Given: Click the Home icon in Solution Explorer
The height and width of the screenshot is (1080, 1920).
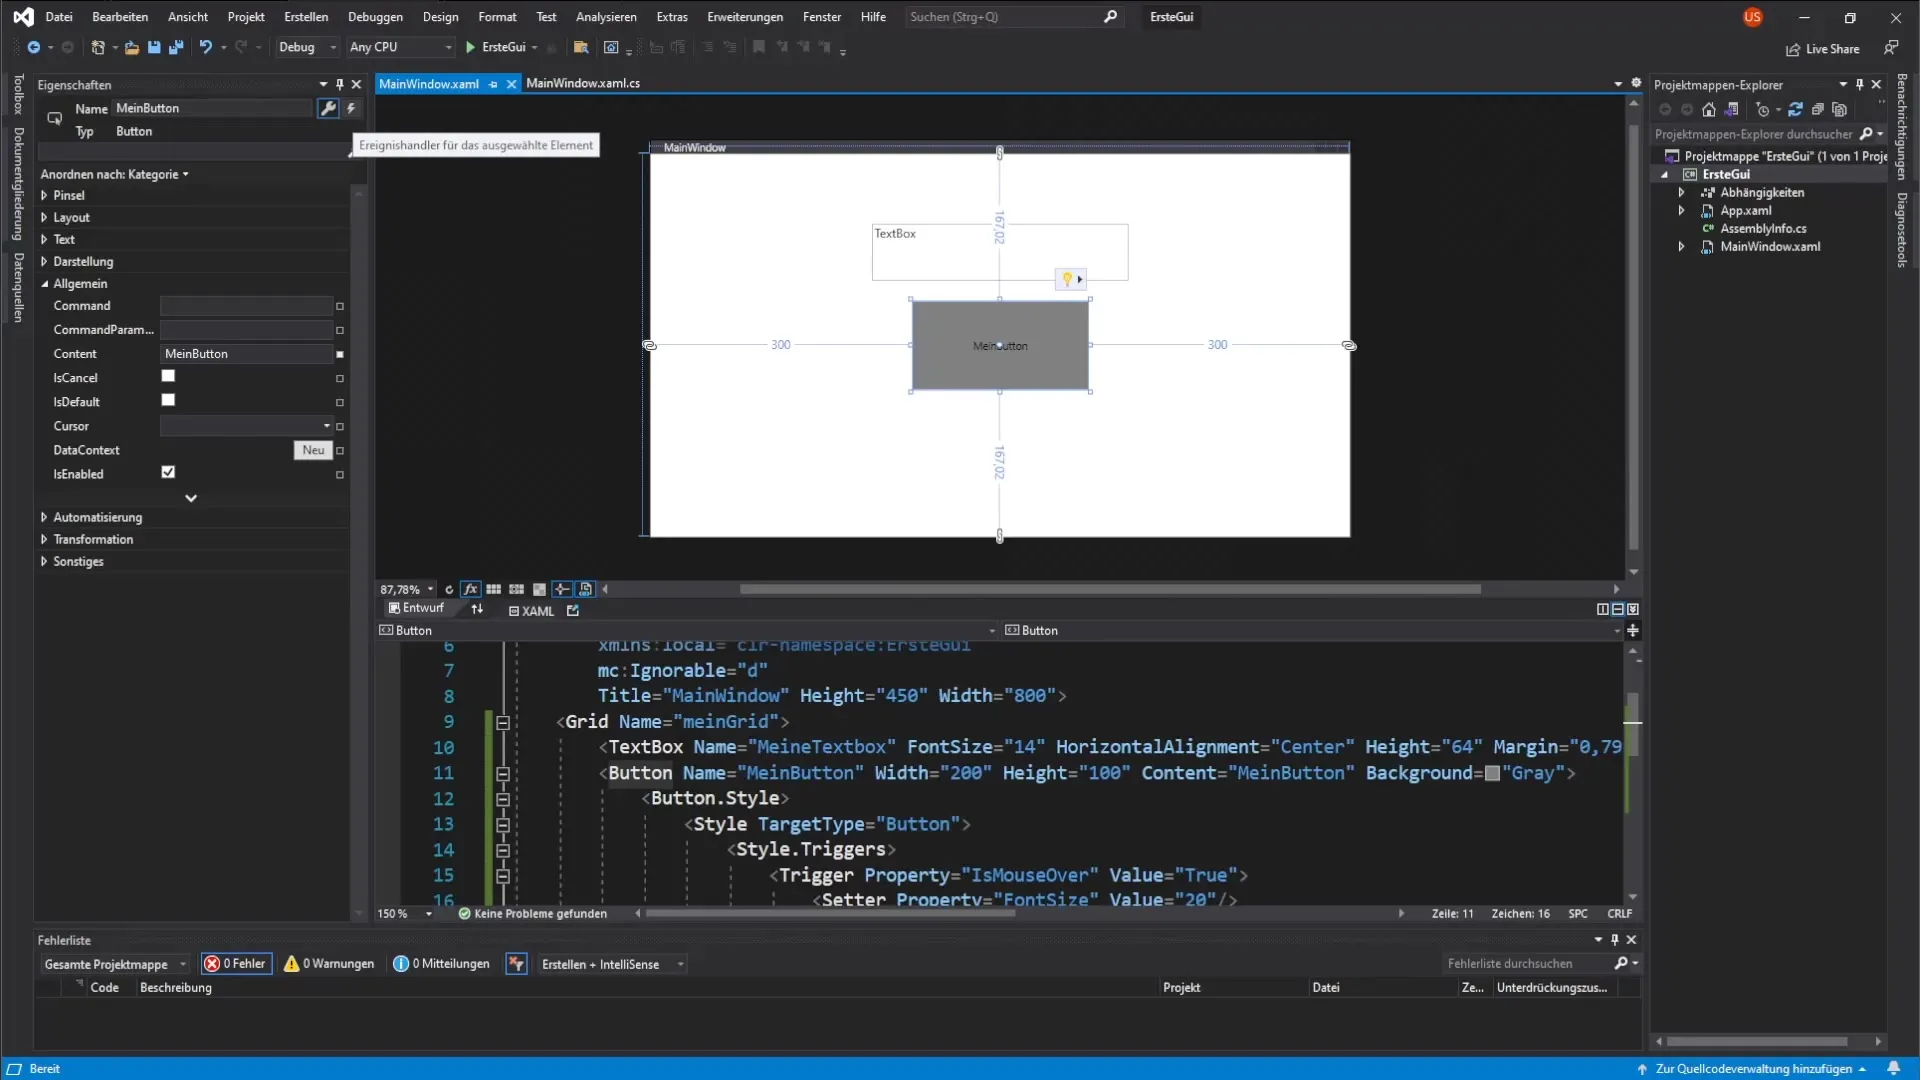Looking at the screenshot, I should (1709, 110).
